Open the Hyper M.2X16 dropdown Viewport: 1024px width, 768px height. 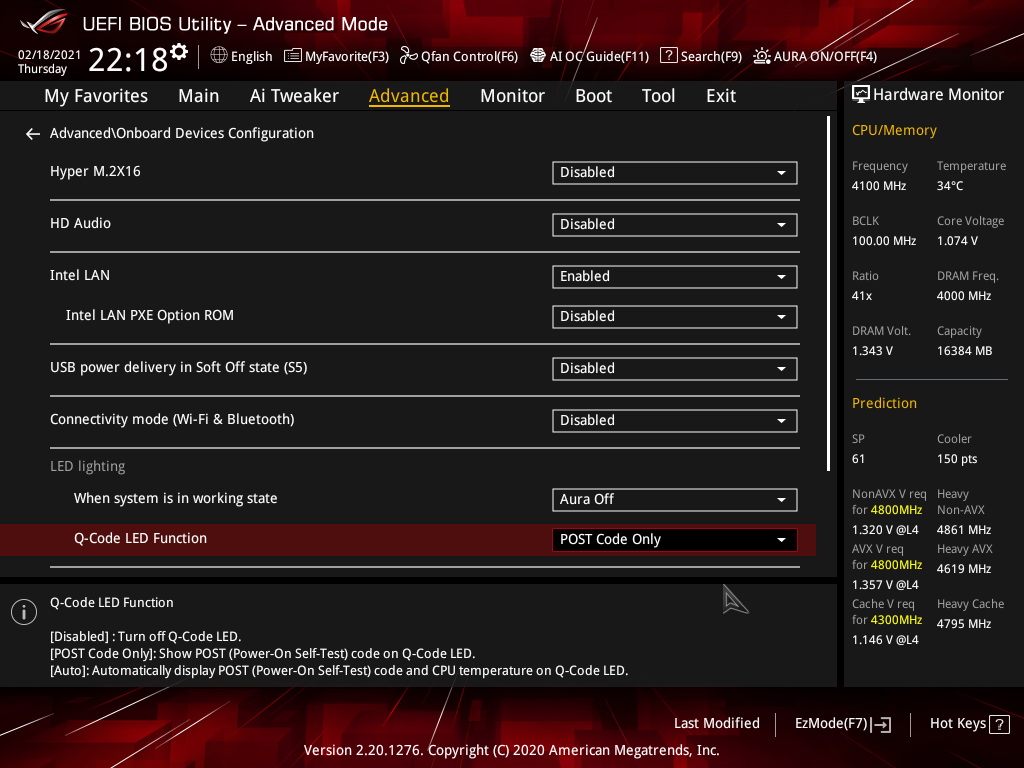[675, 172]
